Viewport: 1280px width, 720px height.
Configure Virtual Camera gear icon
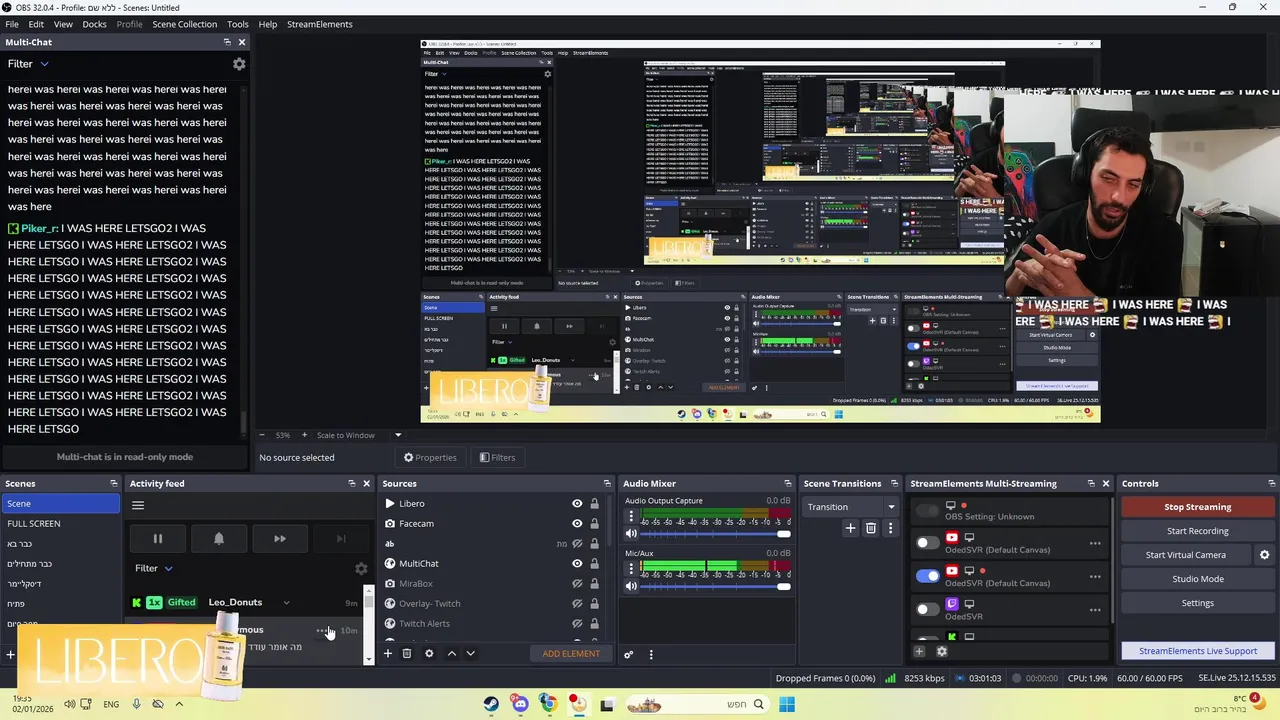[1264, 555]
